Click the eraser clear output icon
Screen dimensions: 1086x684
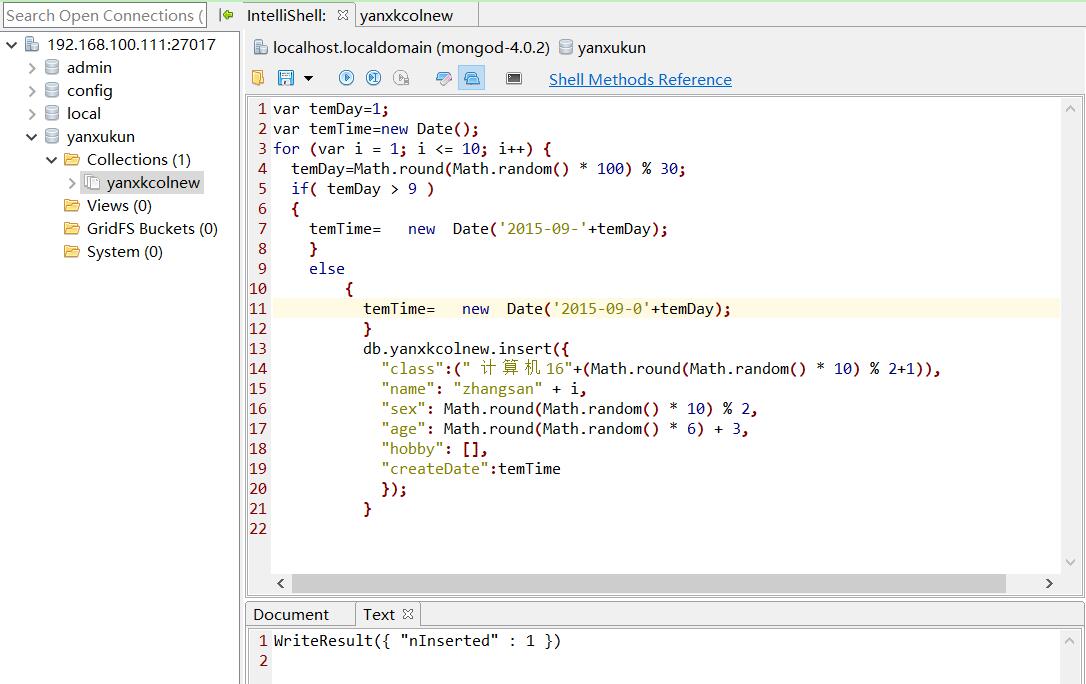point(443,78)
